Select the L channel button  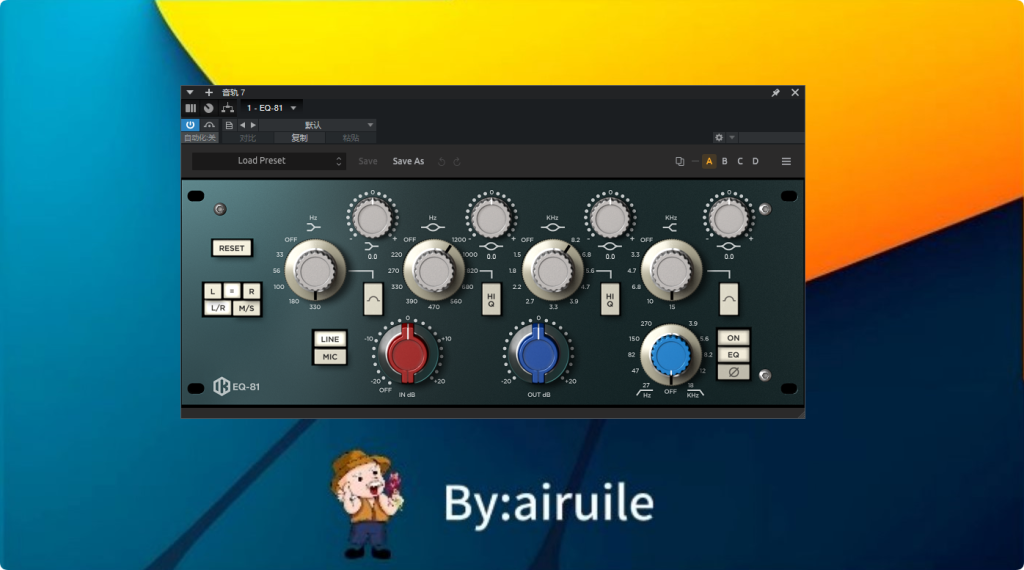click(212, 291)
